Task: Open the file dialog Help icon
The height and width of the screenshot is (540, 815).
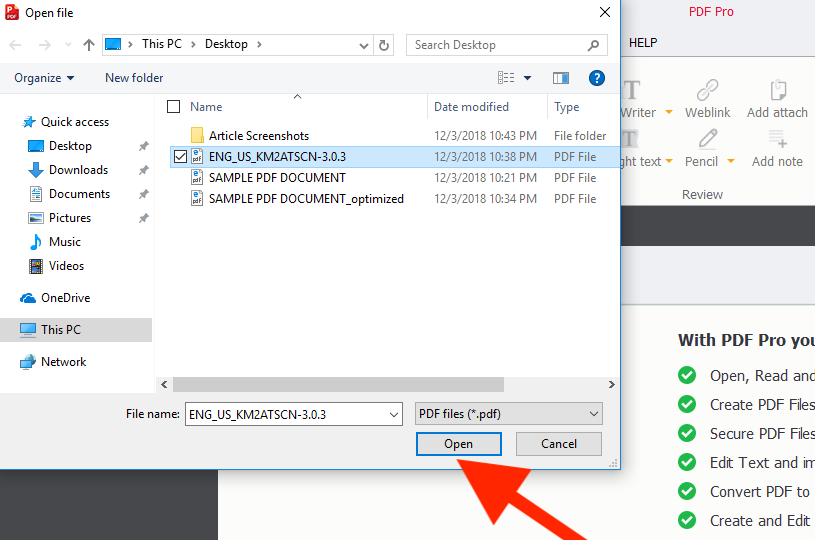Action: coord(597,78)
